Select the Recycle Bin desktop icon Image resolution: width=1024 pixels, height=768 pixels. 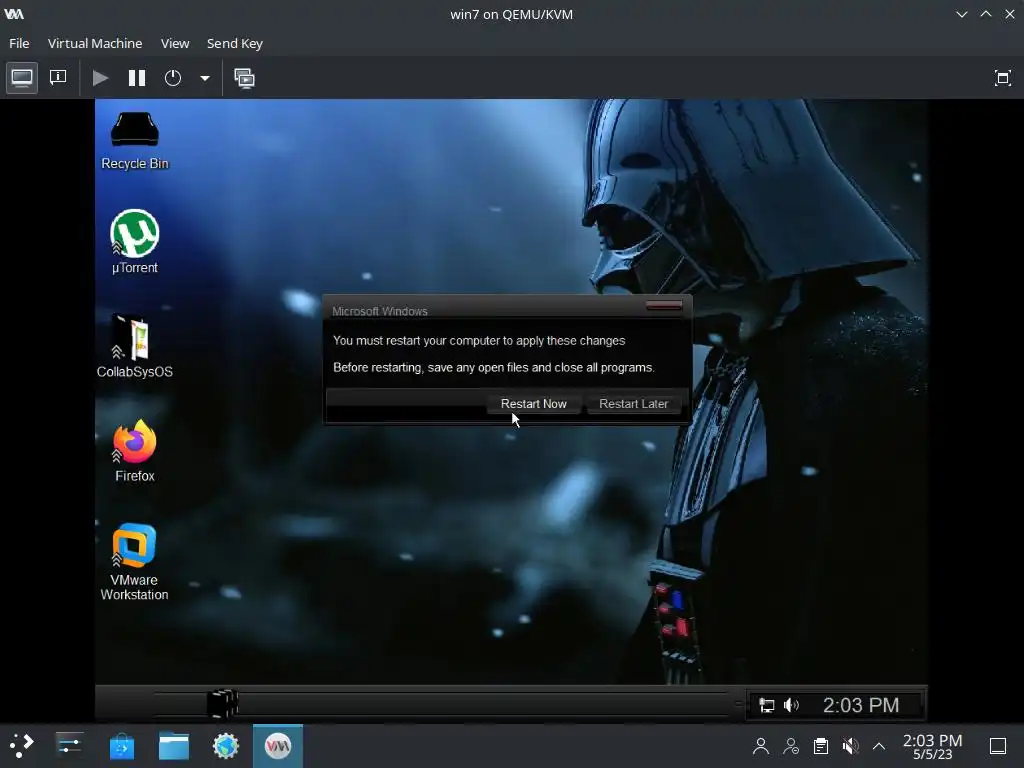pyautogui.click(x=135, y=141)
